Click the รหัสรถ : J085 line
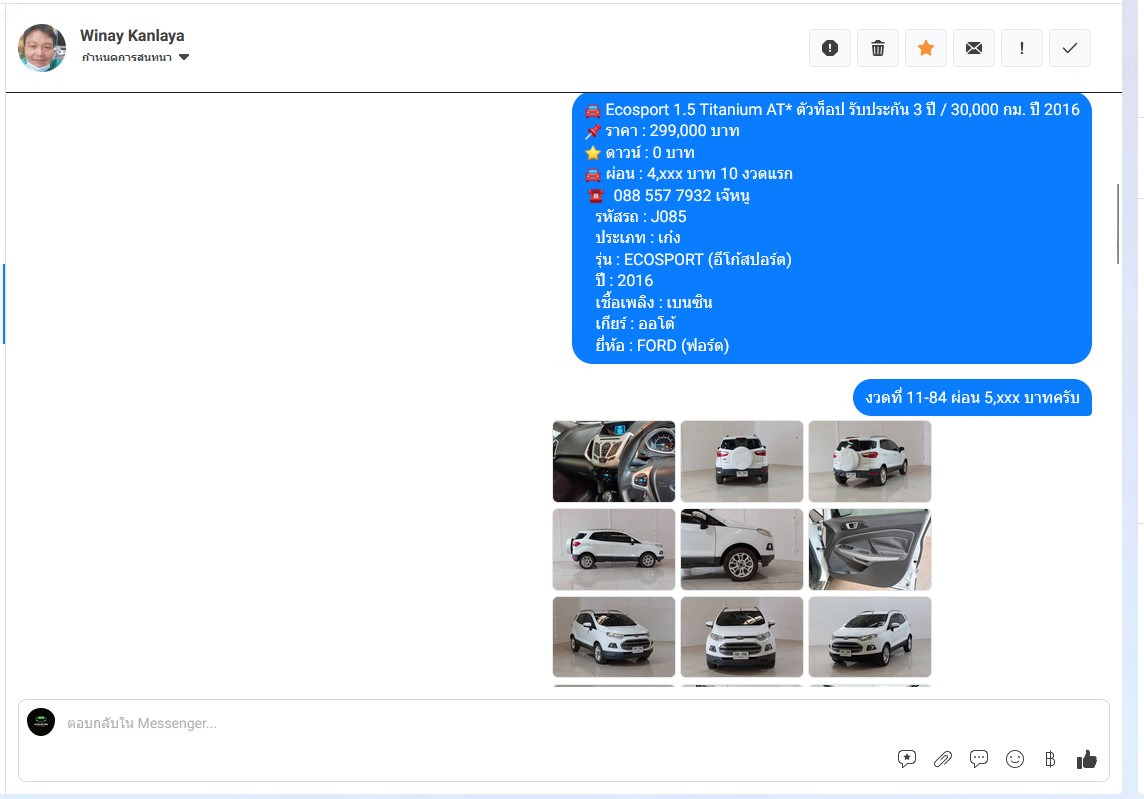Image resolution: width=1144 pixels, height=799 pixels. click(641, 217)
